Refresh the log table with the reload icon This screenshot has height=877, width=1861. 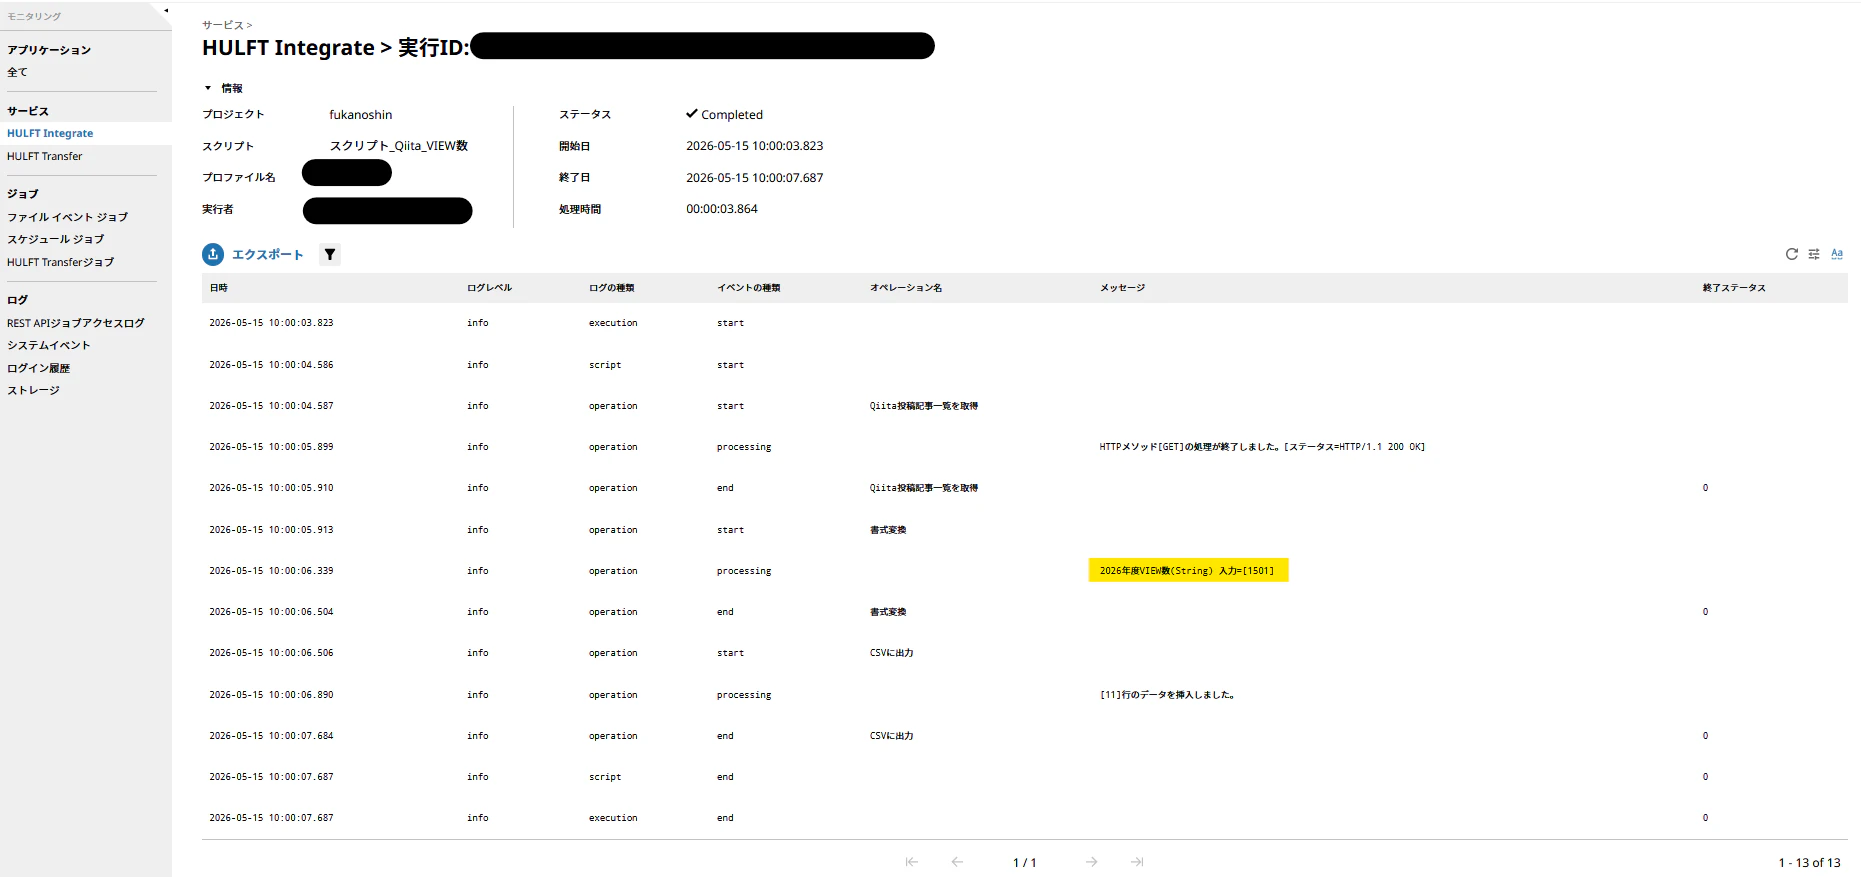click(1792, 254)
